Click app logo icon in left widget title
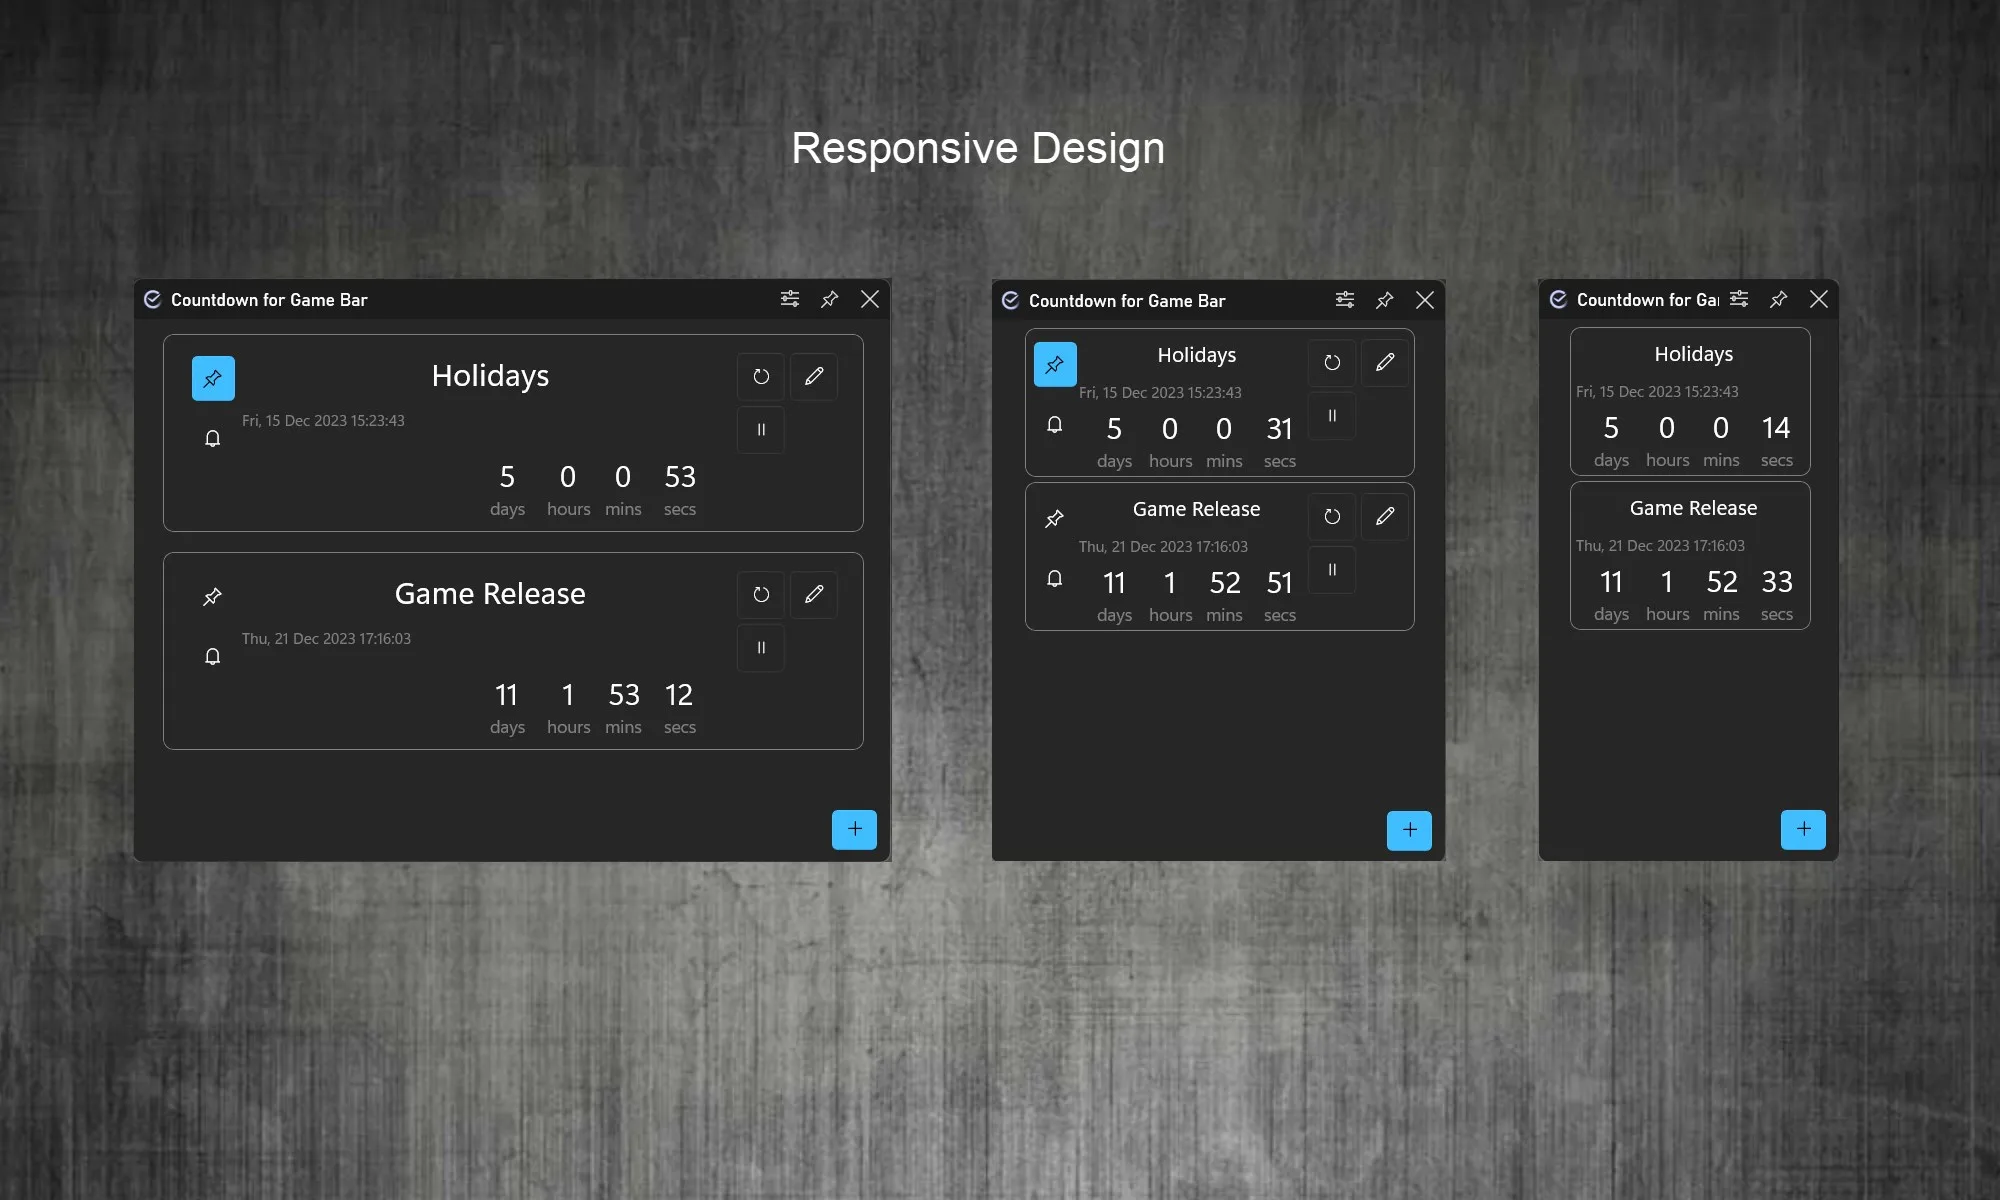This screenshot has height=1200, width=2000. pyautogui.click(x=153, y=299)
